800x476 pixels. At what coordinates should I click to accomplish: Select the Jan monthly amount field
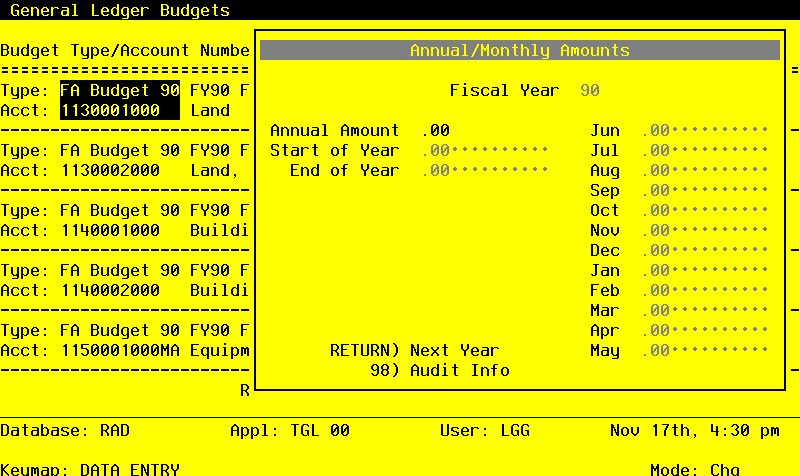click(705, 270)
